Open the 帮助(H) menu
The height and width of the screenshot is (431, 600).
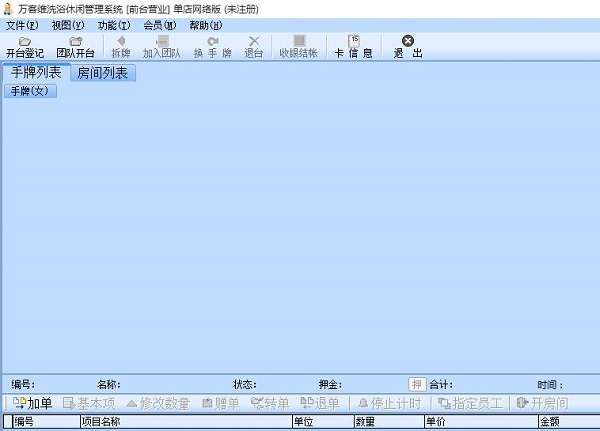(205, 25)
